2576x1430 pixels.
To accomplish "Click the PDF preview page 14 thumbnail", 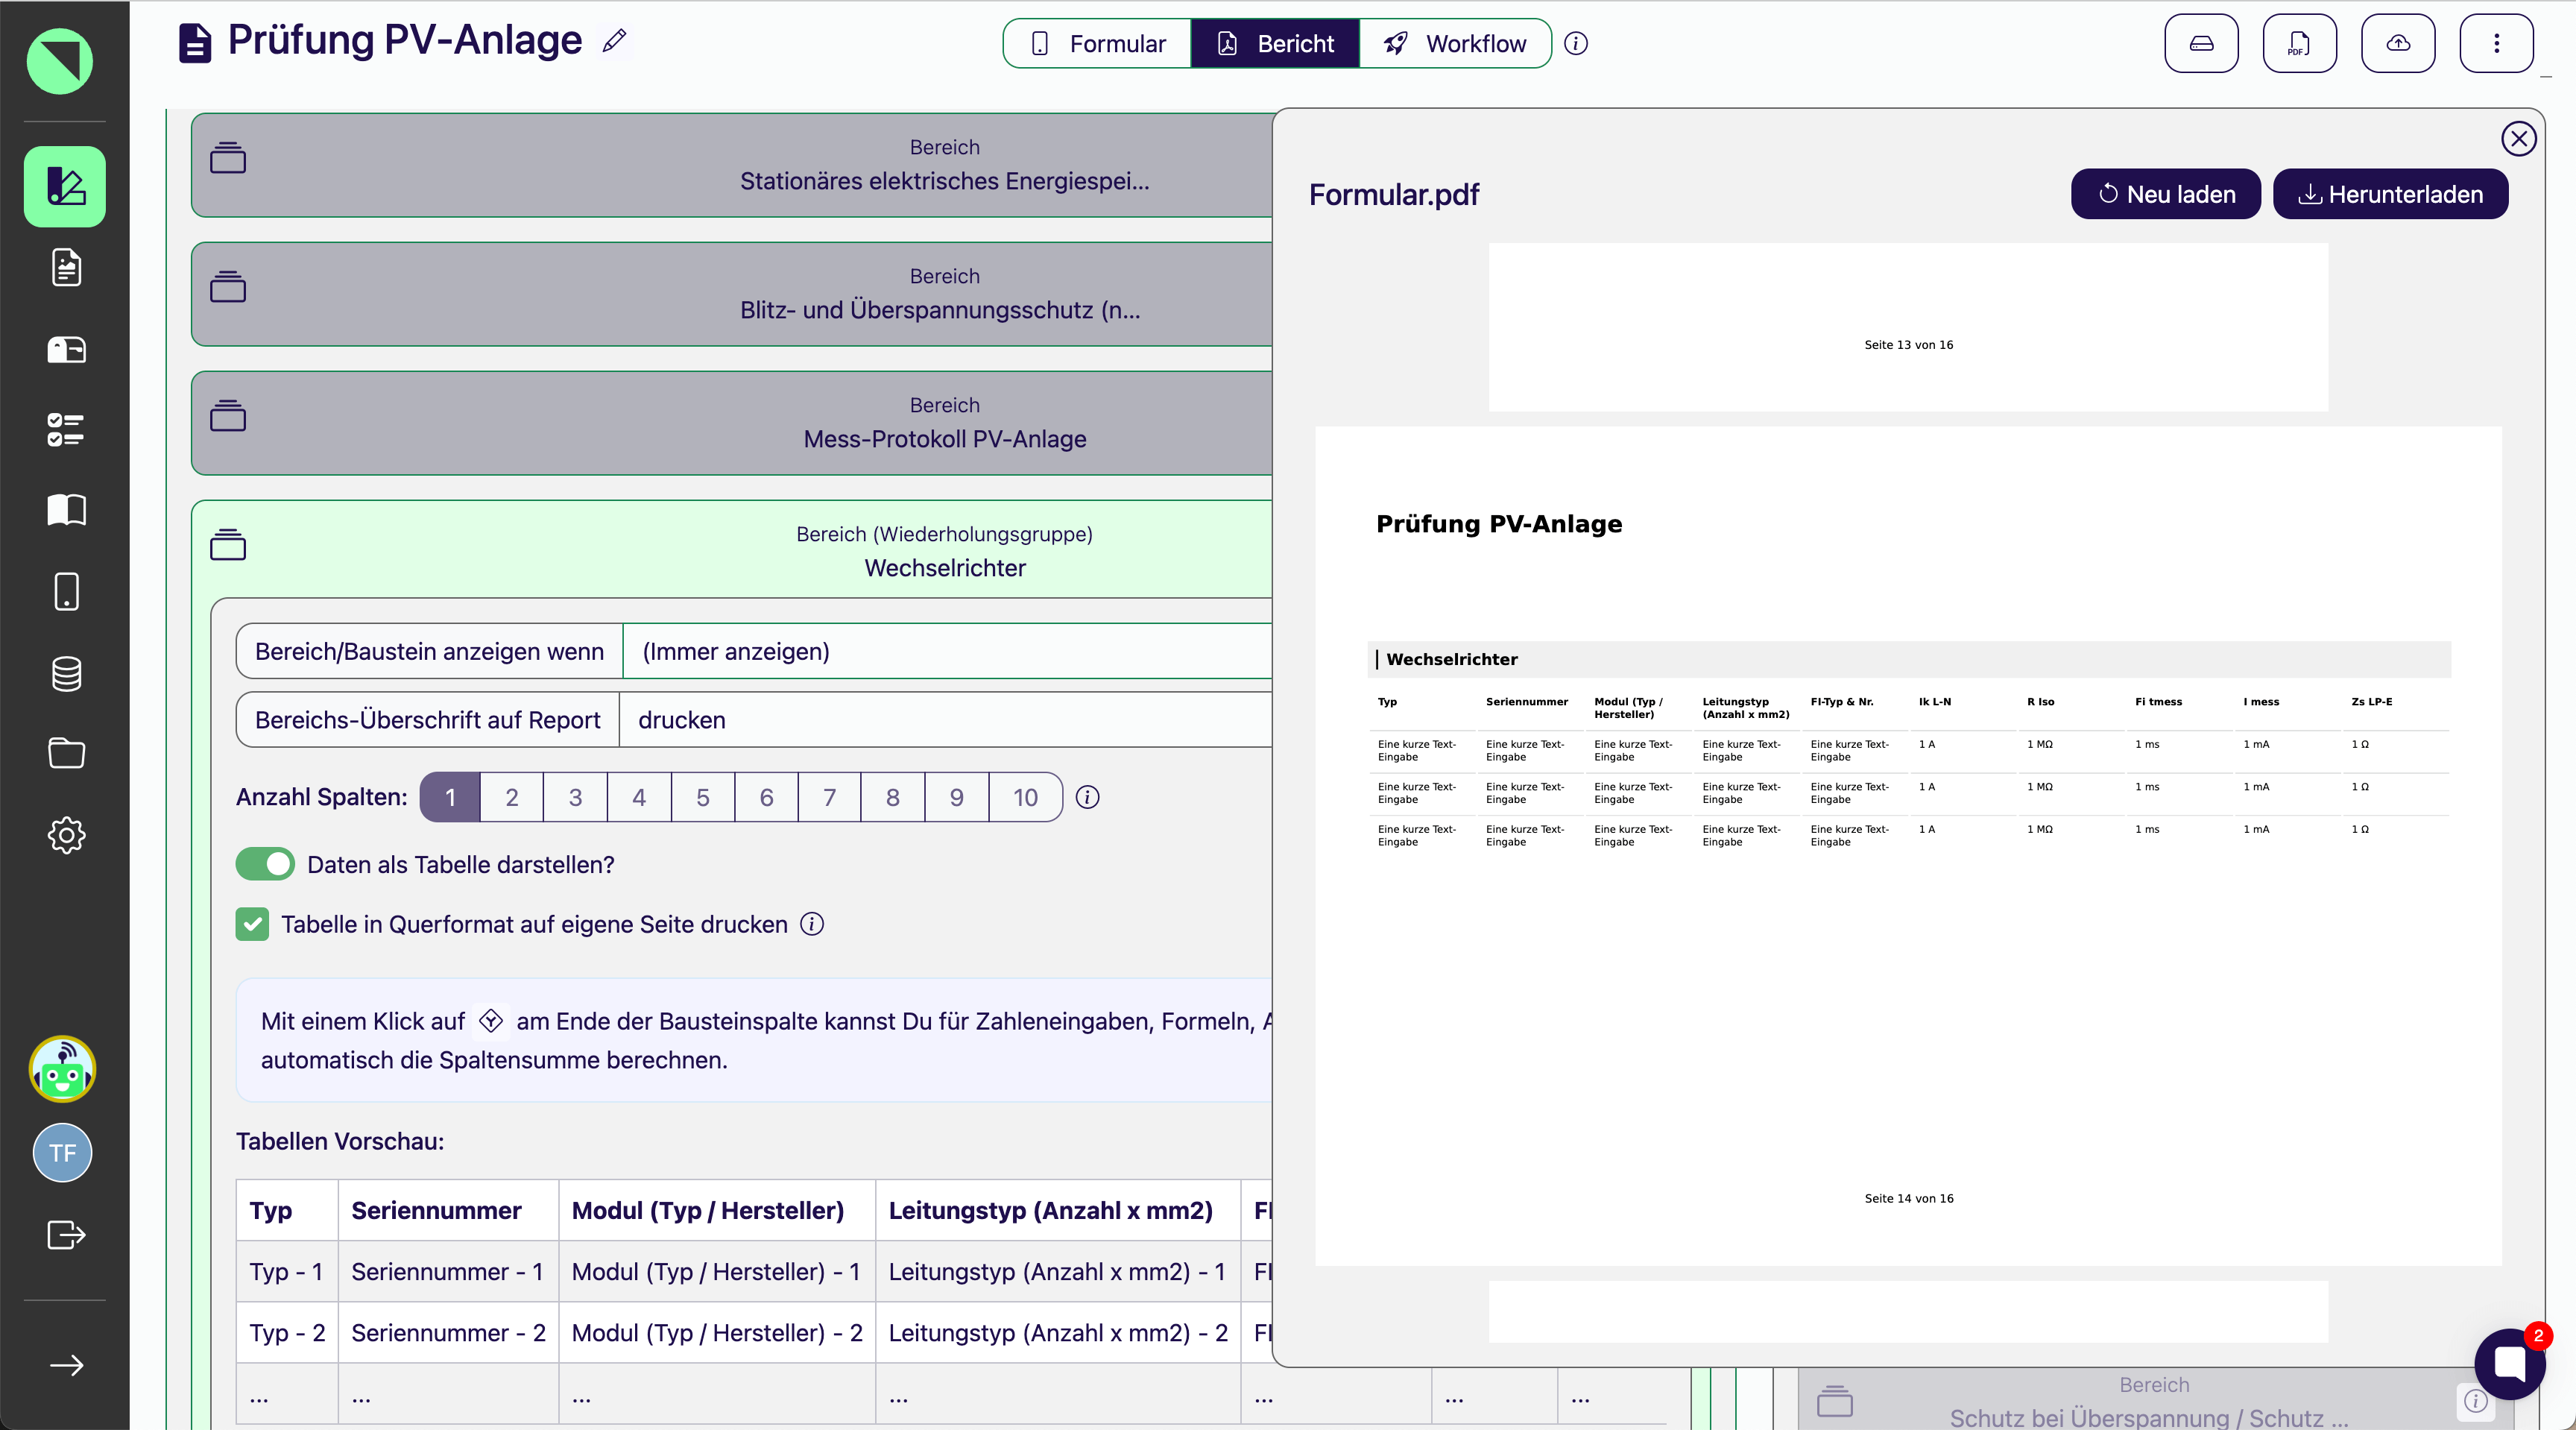I will [x=1907, y=846].
